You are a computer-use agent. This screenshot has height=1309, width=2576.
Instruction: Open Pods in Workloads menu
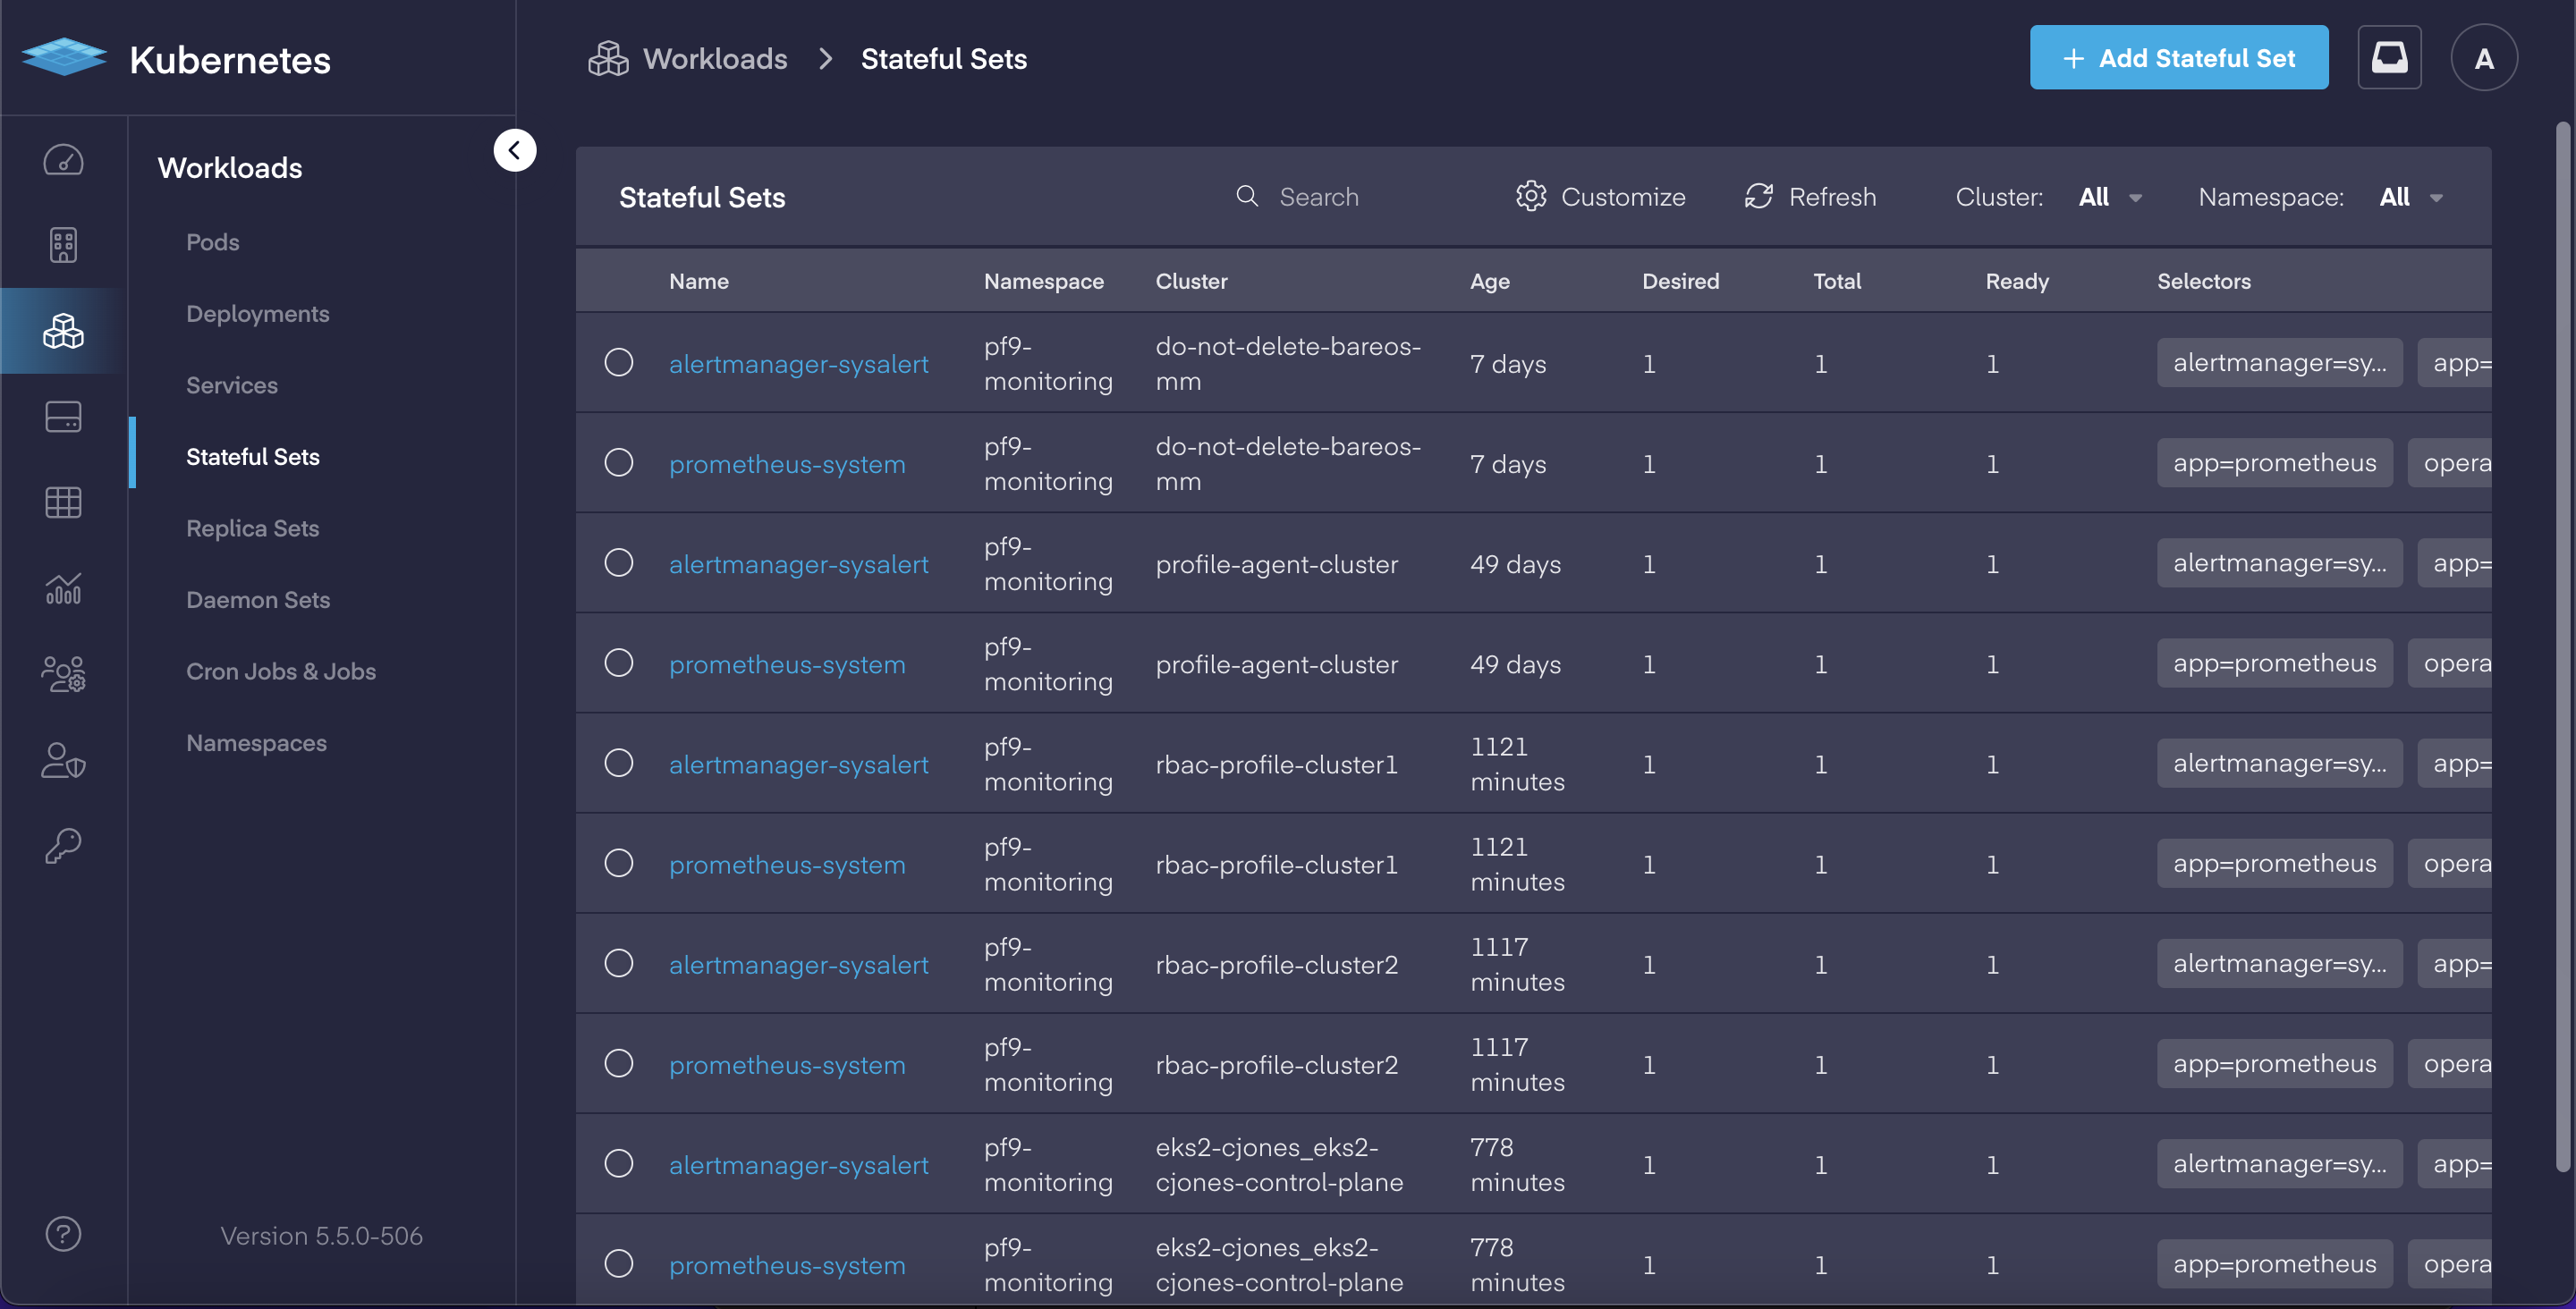(x=212, y=242)
